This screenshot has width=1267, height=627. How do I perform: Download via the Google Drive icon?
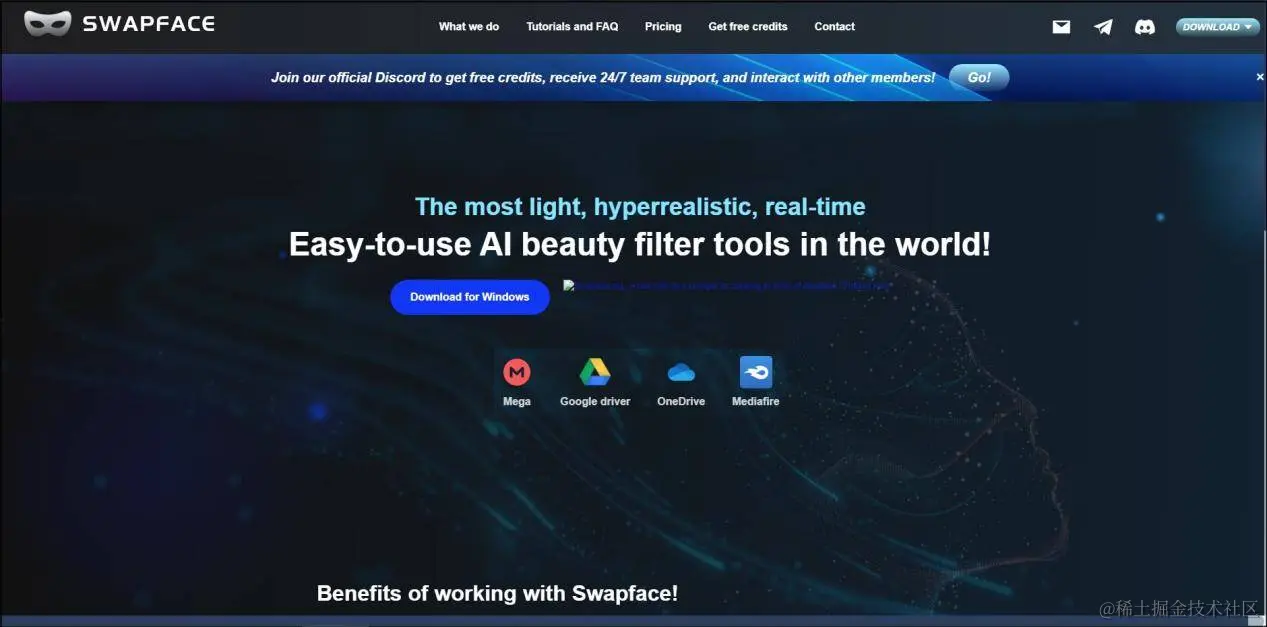[595, 373]
